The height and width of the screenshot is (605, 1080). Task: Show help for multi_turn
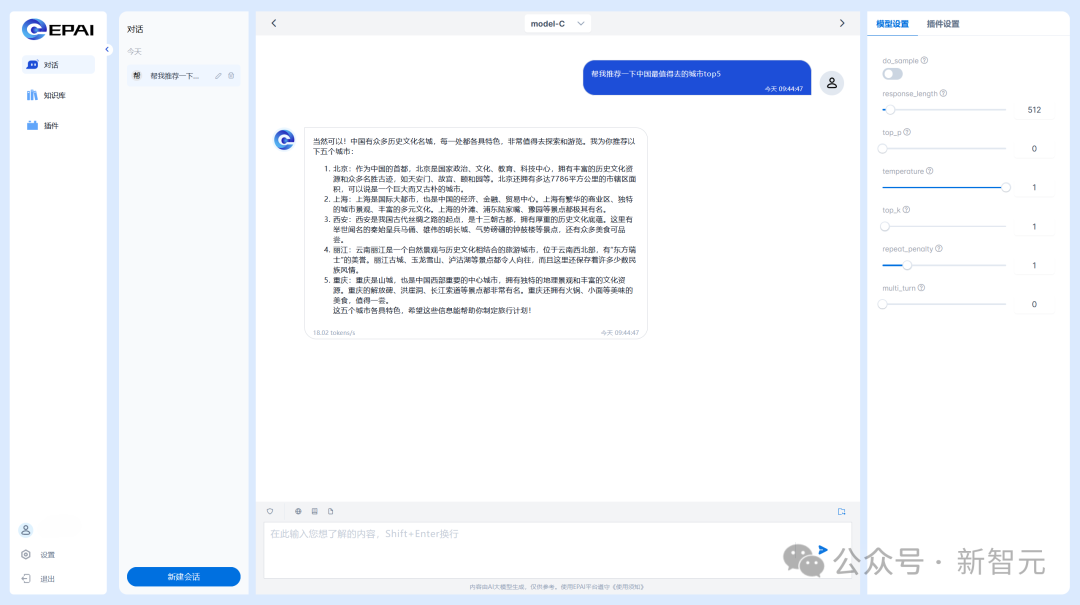[922, 288]
